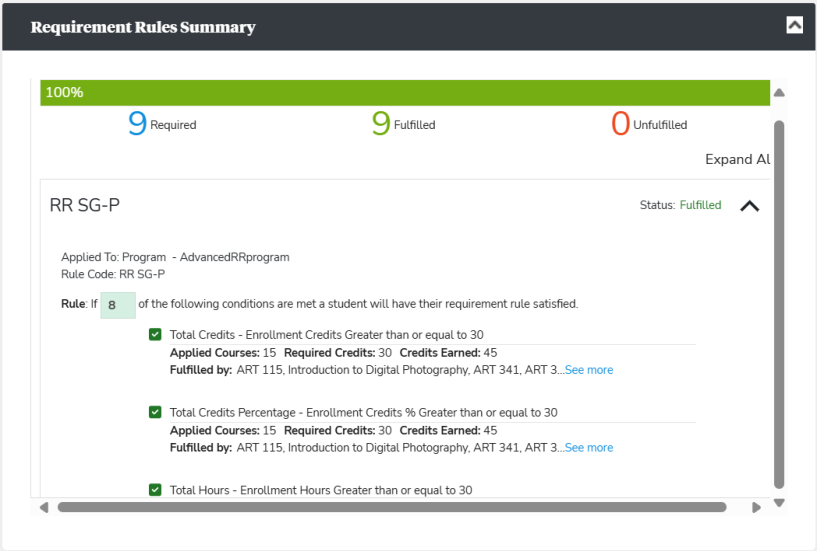
Task: Click the horizontal scrollbar right arrow
Action: click(x=756, y=507)
